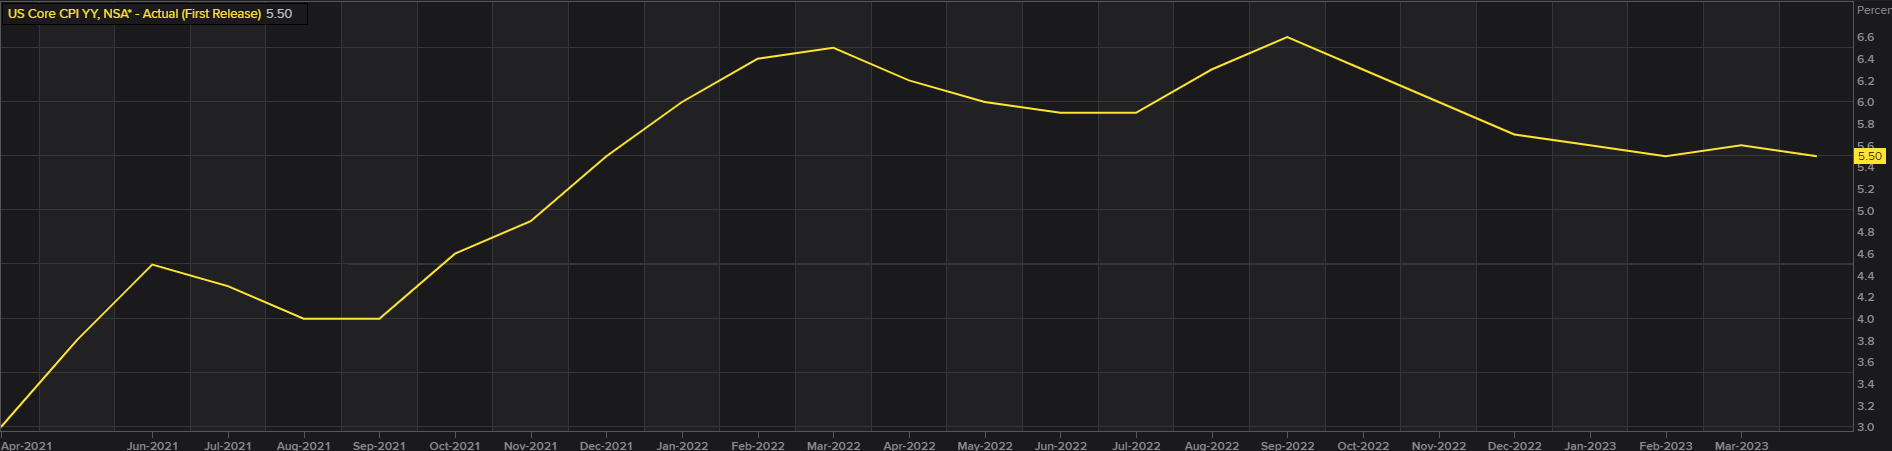Click the Jun-2022 date label
Screen dimensions: 1892x451
click(1061, 446)
